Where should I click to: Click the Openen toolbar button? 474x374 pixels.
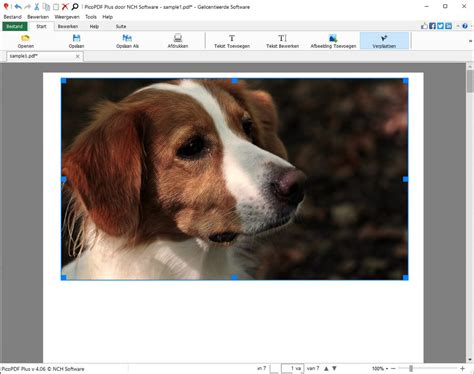coord(26,41)
